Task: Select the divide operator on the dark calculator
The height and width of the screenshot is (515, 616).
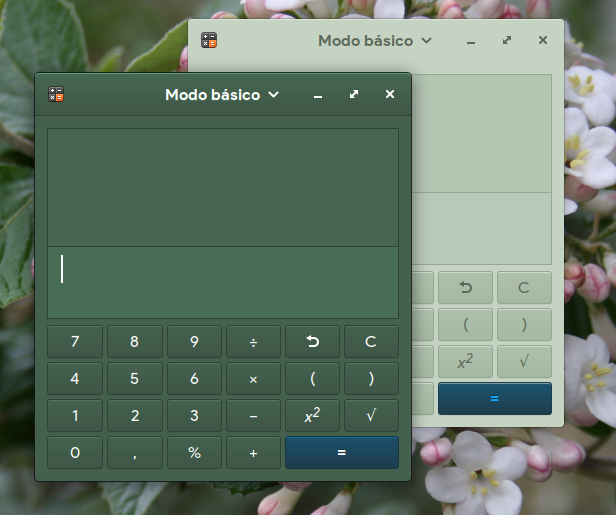Action: coord(253,341)
